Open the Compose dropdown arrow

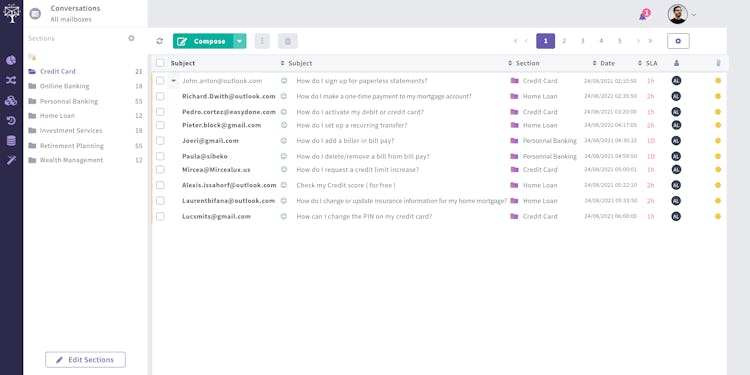pyautogui.click(x=240, y=41)
